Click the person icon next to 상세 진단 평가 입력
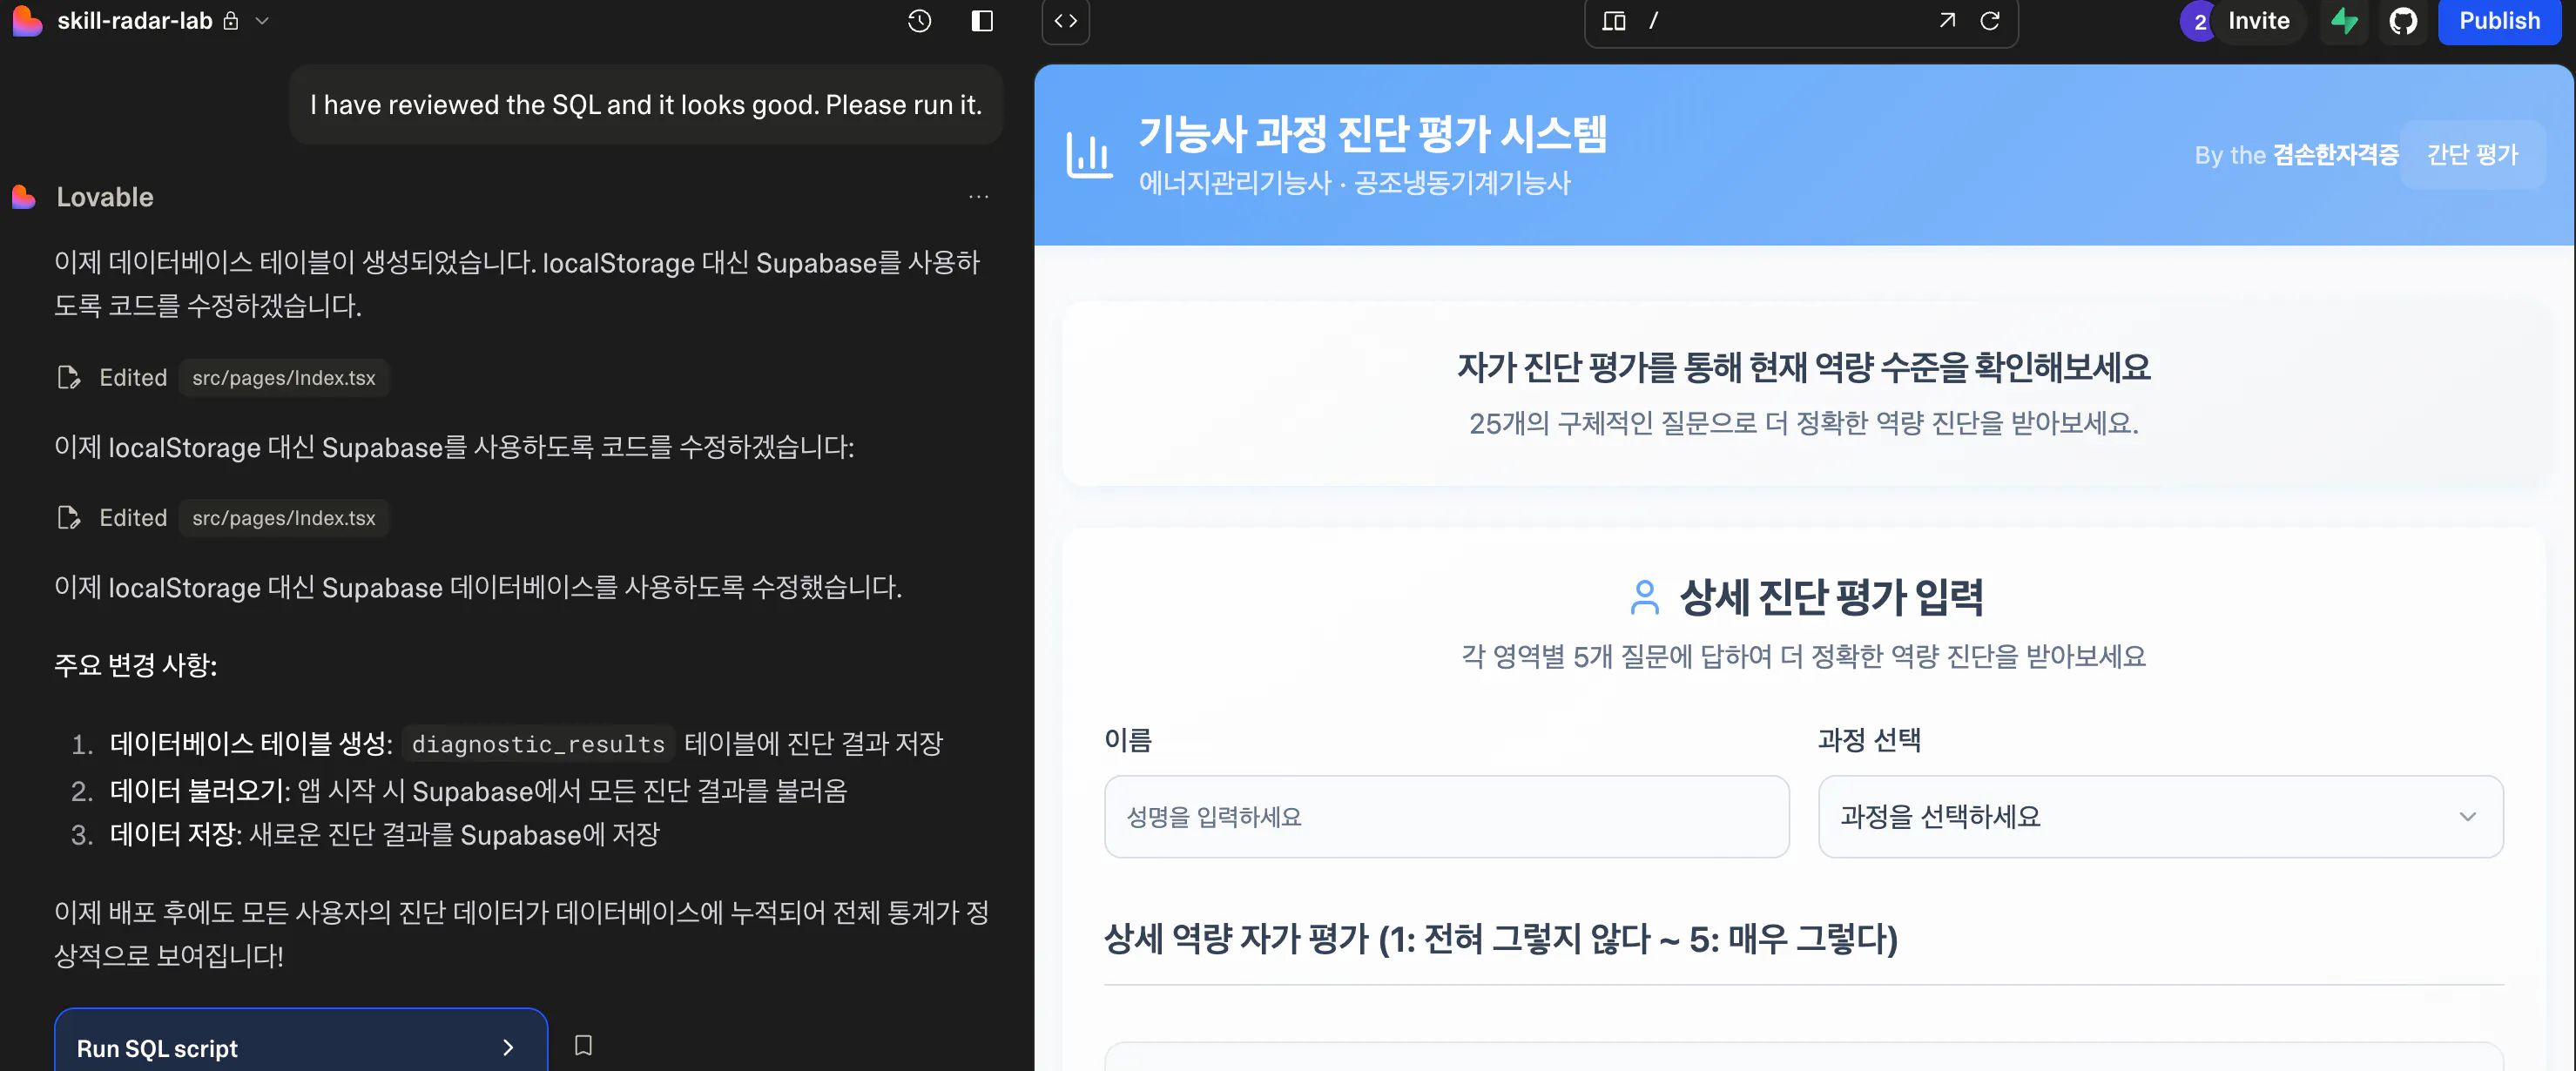Image resolution: width=2576 pixels, height=1071 pixels. point(1644,597)
